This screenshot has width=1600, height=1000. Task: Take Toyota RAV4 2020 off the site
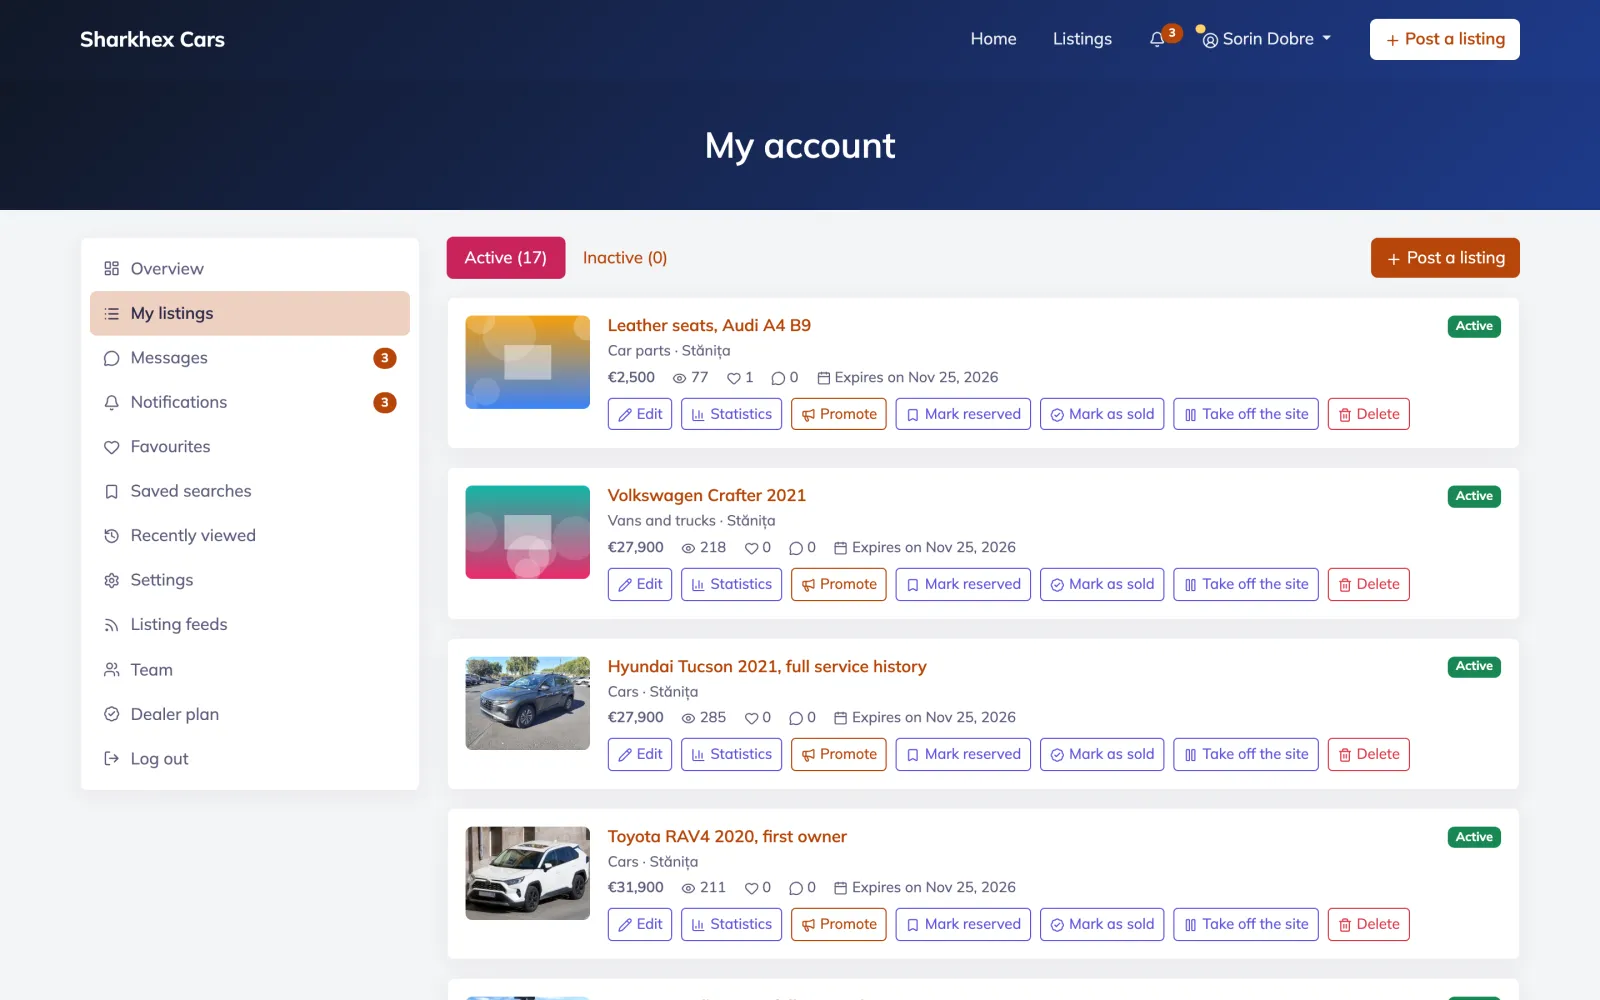pyautogui.click(x=1246, y=924)
